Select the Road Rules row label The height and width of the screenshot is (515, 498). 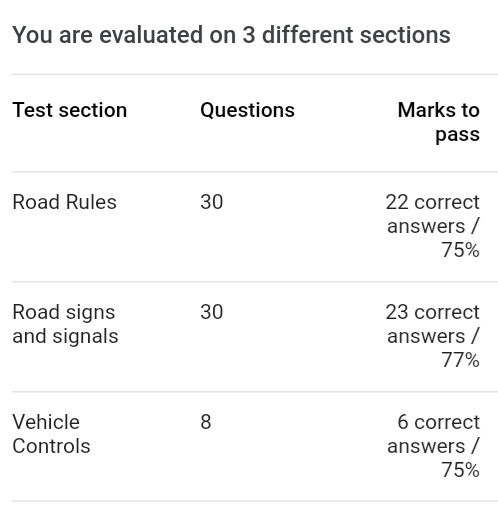(x=64, y=202)
